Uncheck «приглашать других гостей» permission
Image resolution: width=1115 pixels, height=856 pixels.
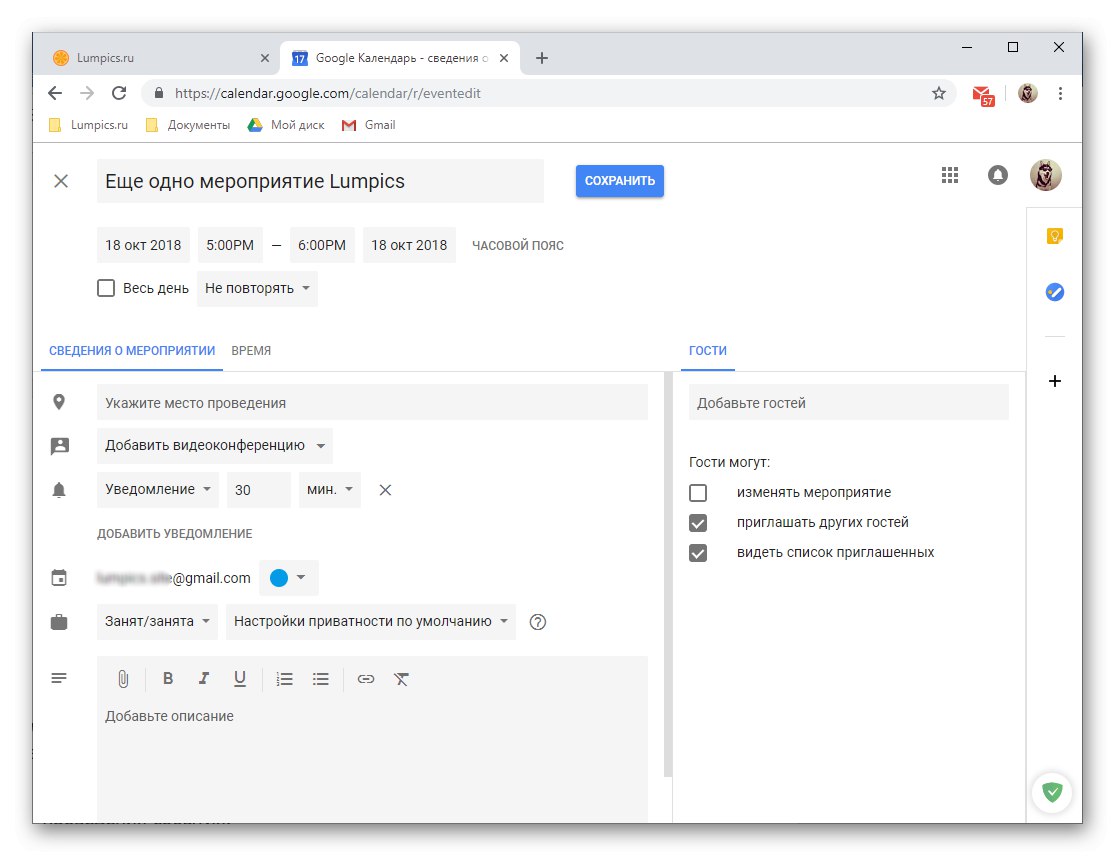(x=697, y=522)
